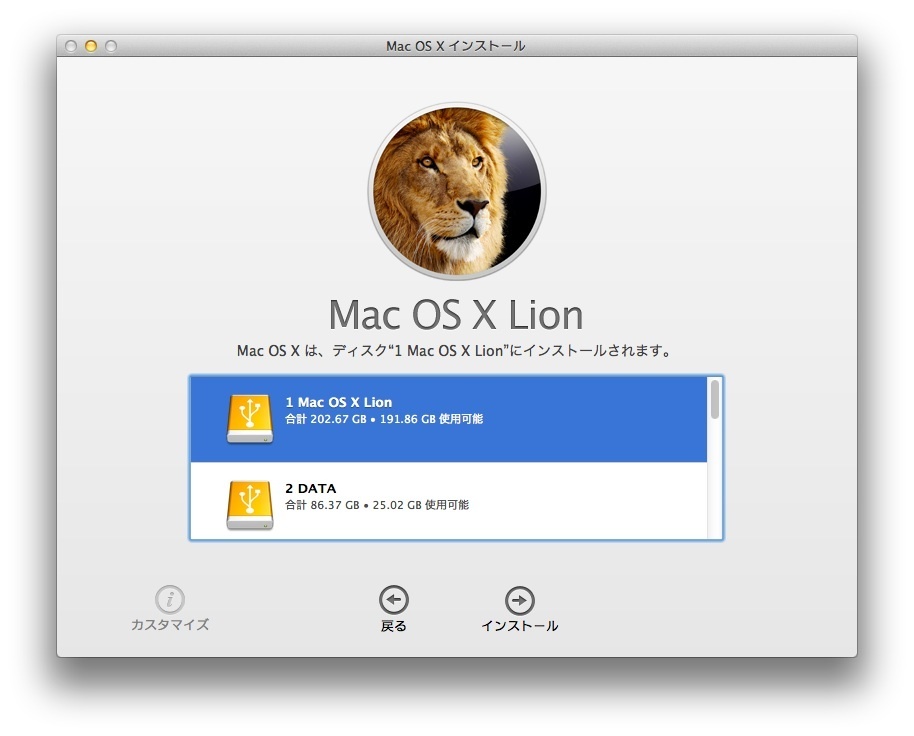Click the Customize info icon
The image size is (914, 736).
pos(170,599)
